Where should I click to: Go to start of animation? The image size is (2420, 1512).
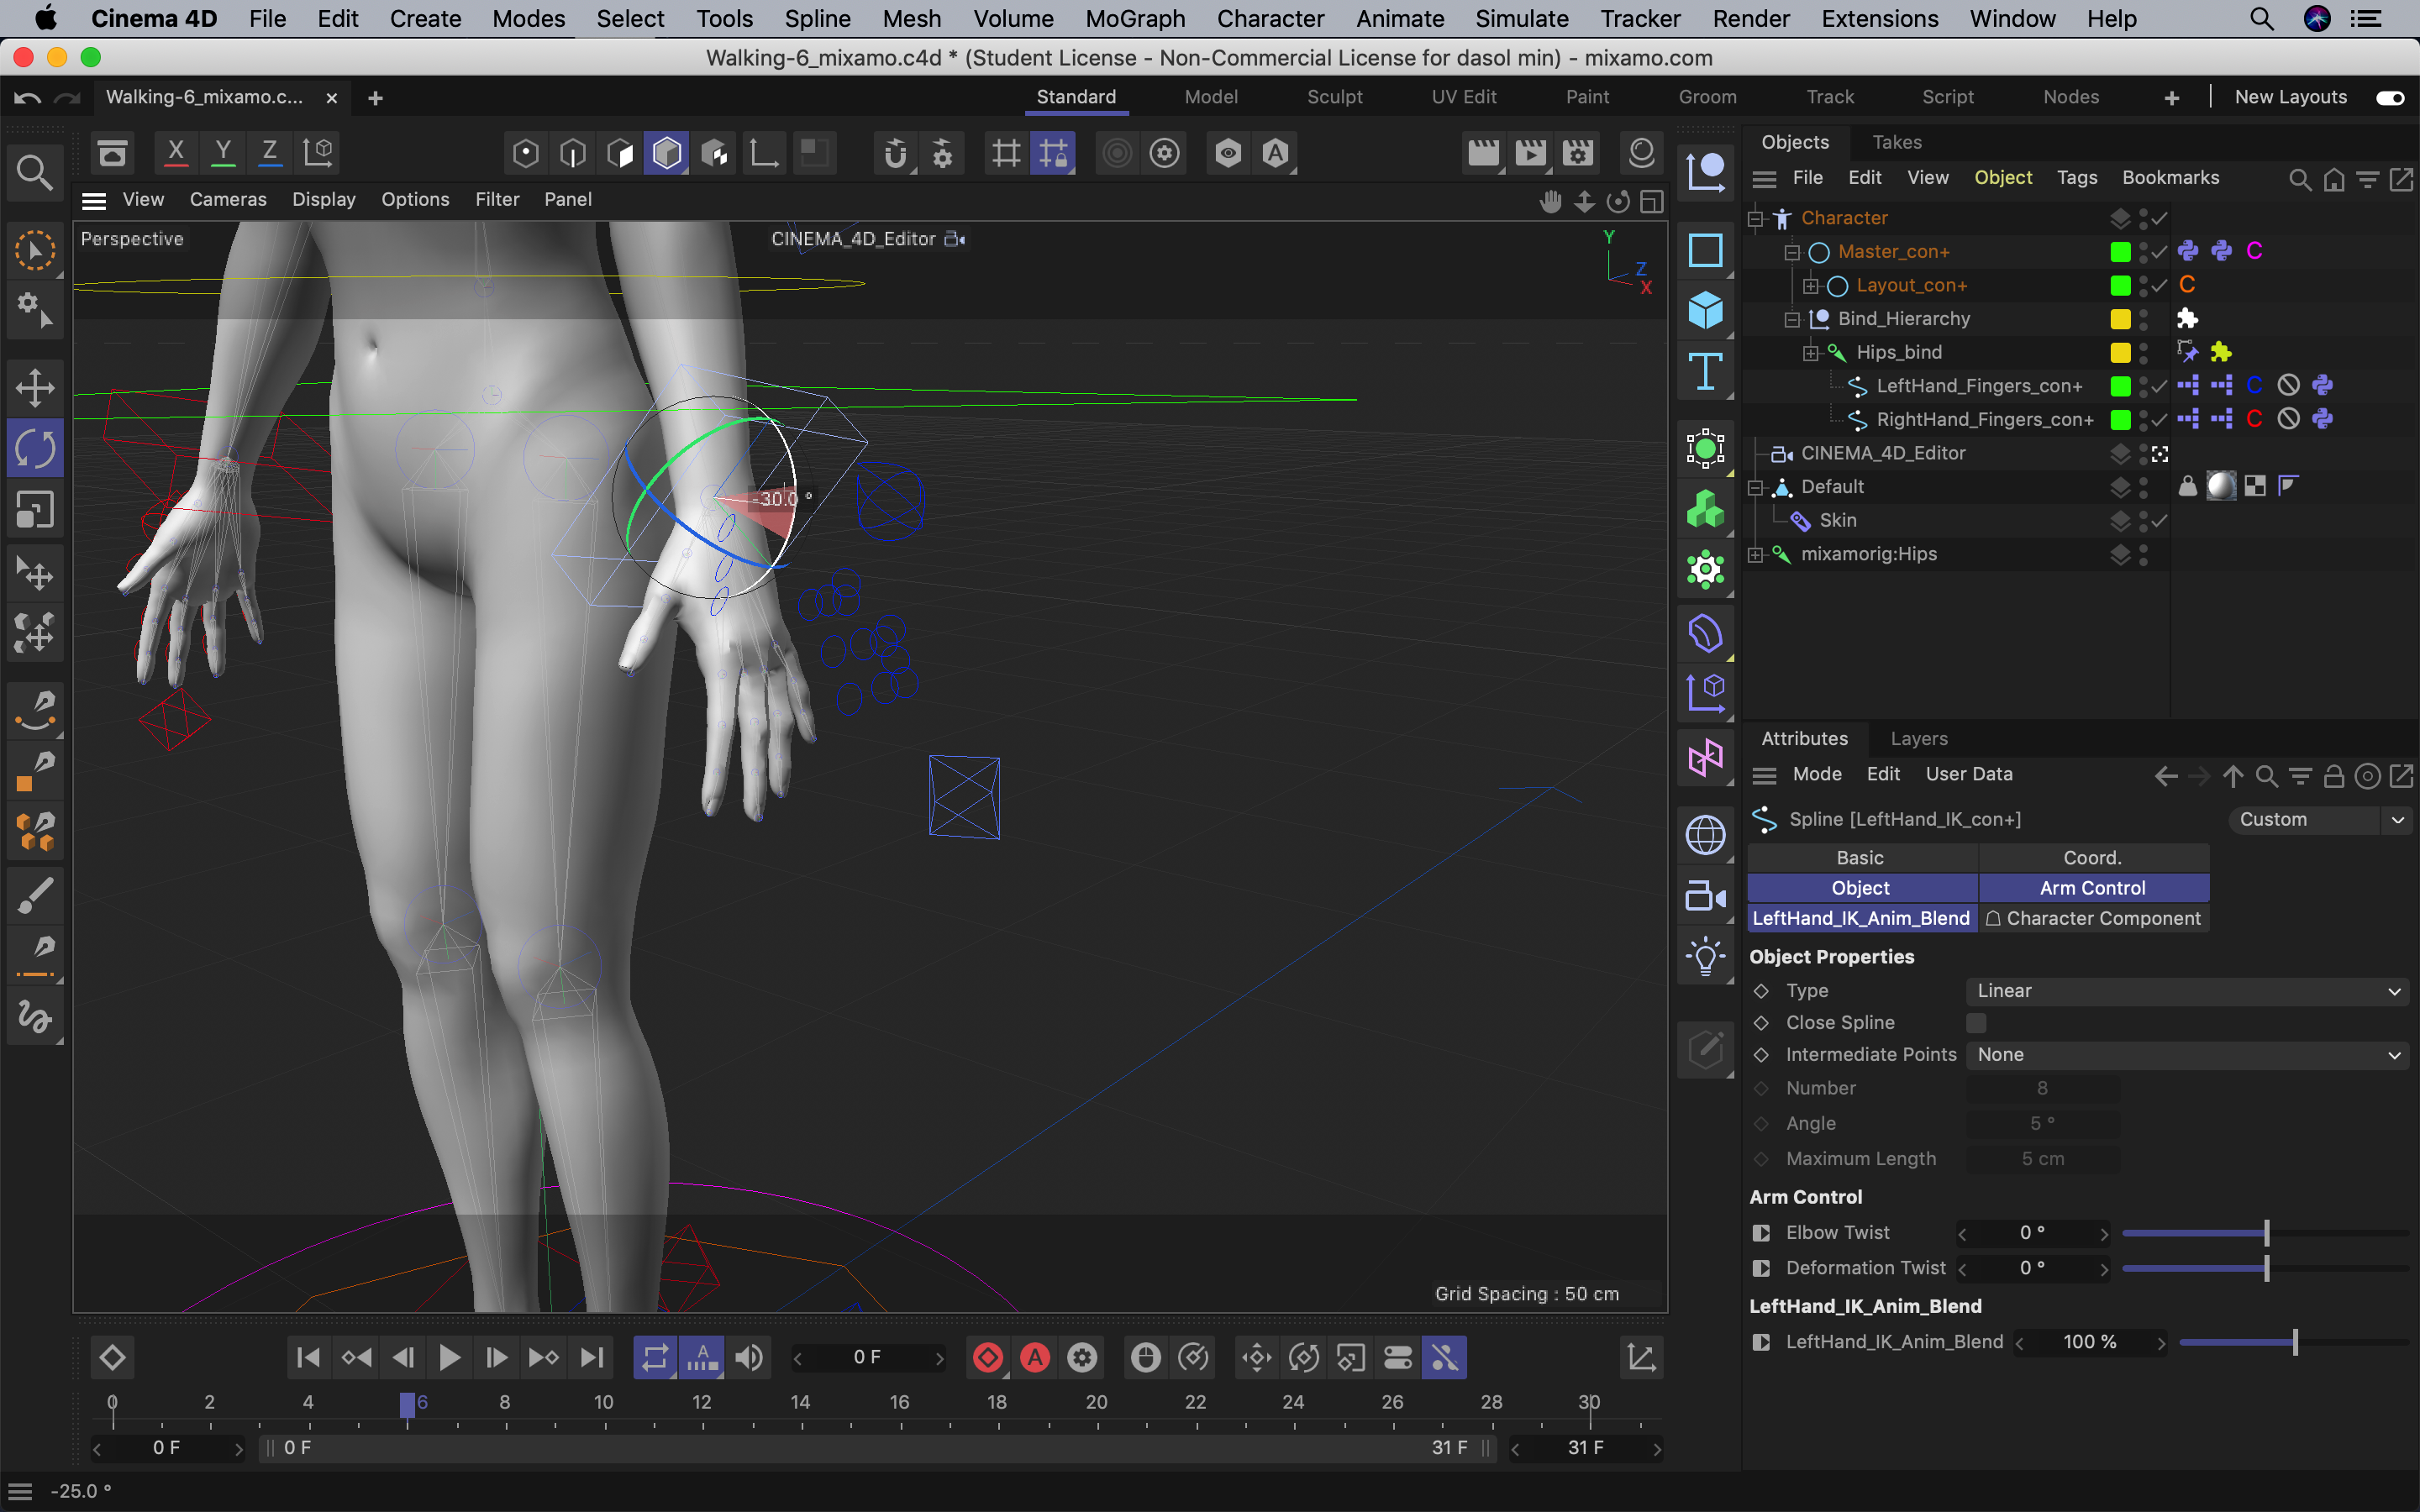point(308,1357)
